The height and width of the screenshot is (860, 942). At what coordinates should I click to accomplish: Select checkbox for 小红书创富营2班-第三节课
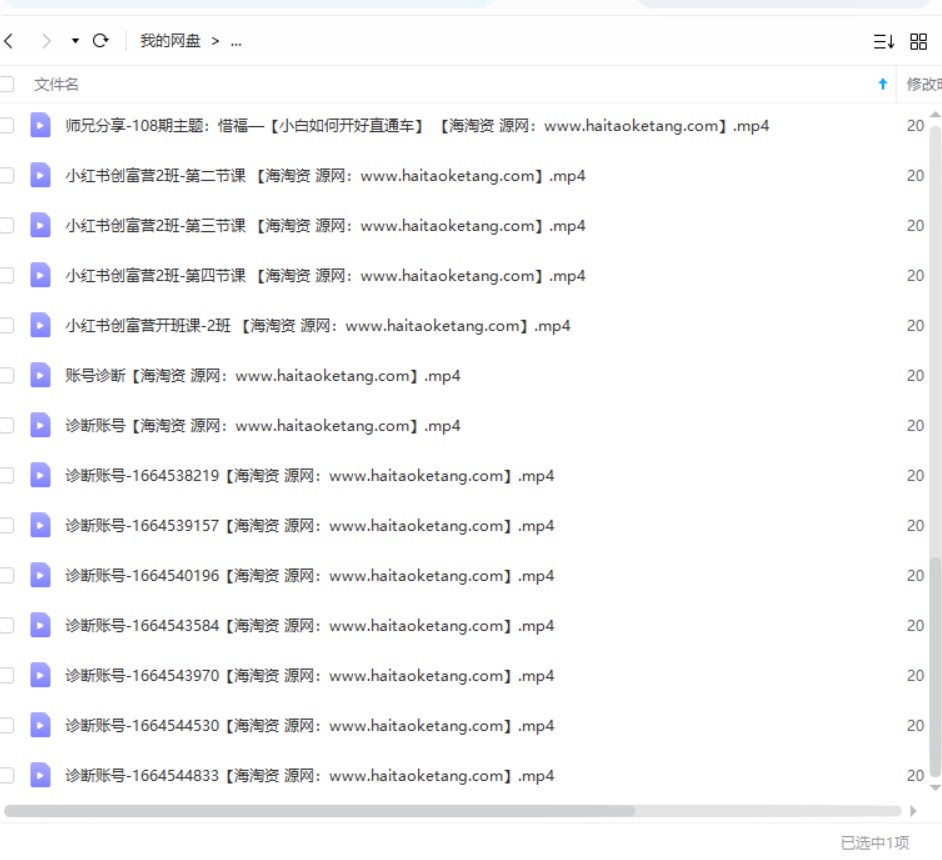coord(7,225)
